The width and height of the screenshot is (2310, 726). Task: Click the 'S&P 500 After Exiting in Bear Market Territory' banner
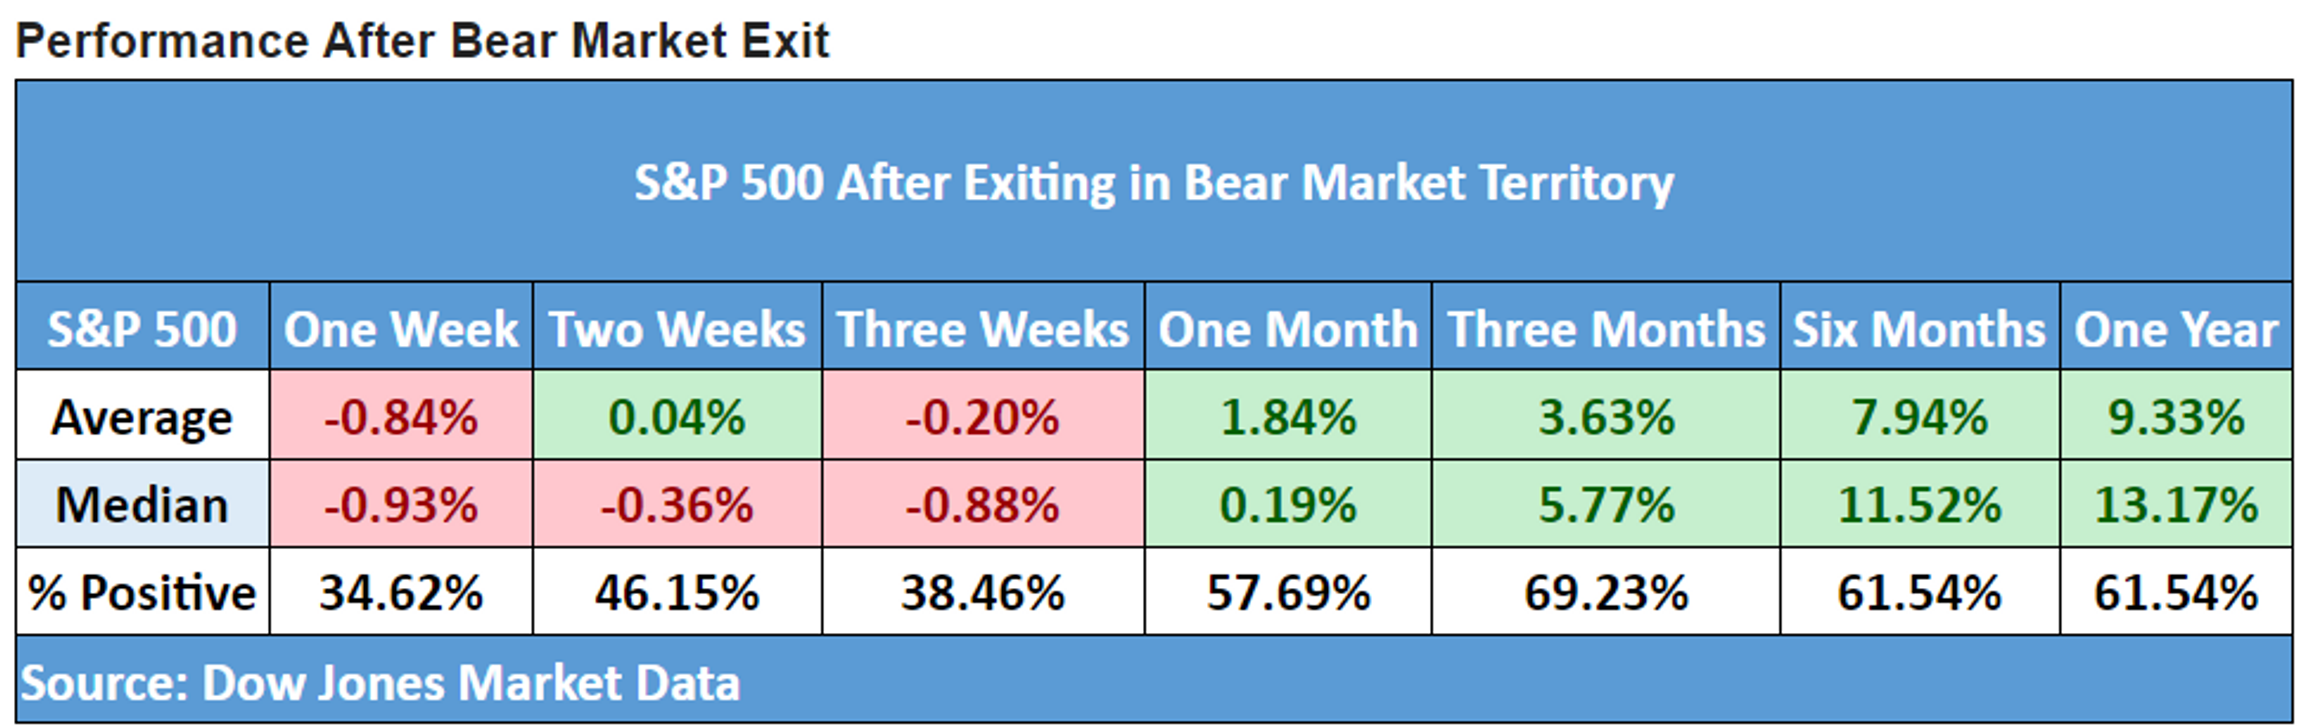pos(1154,183)
